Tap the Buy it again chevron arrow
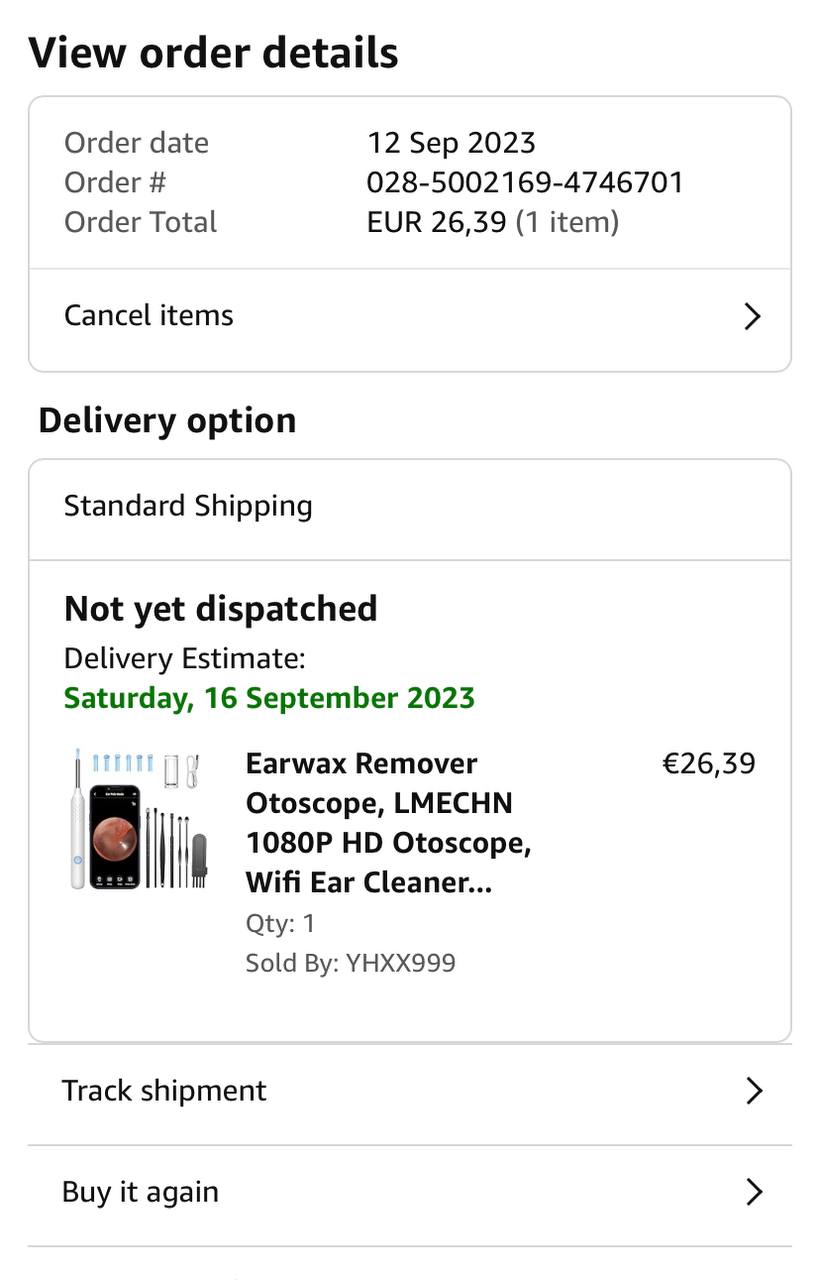The image size is (820, 1280). coord(754,1192)
